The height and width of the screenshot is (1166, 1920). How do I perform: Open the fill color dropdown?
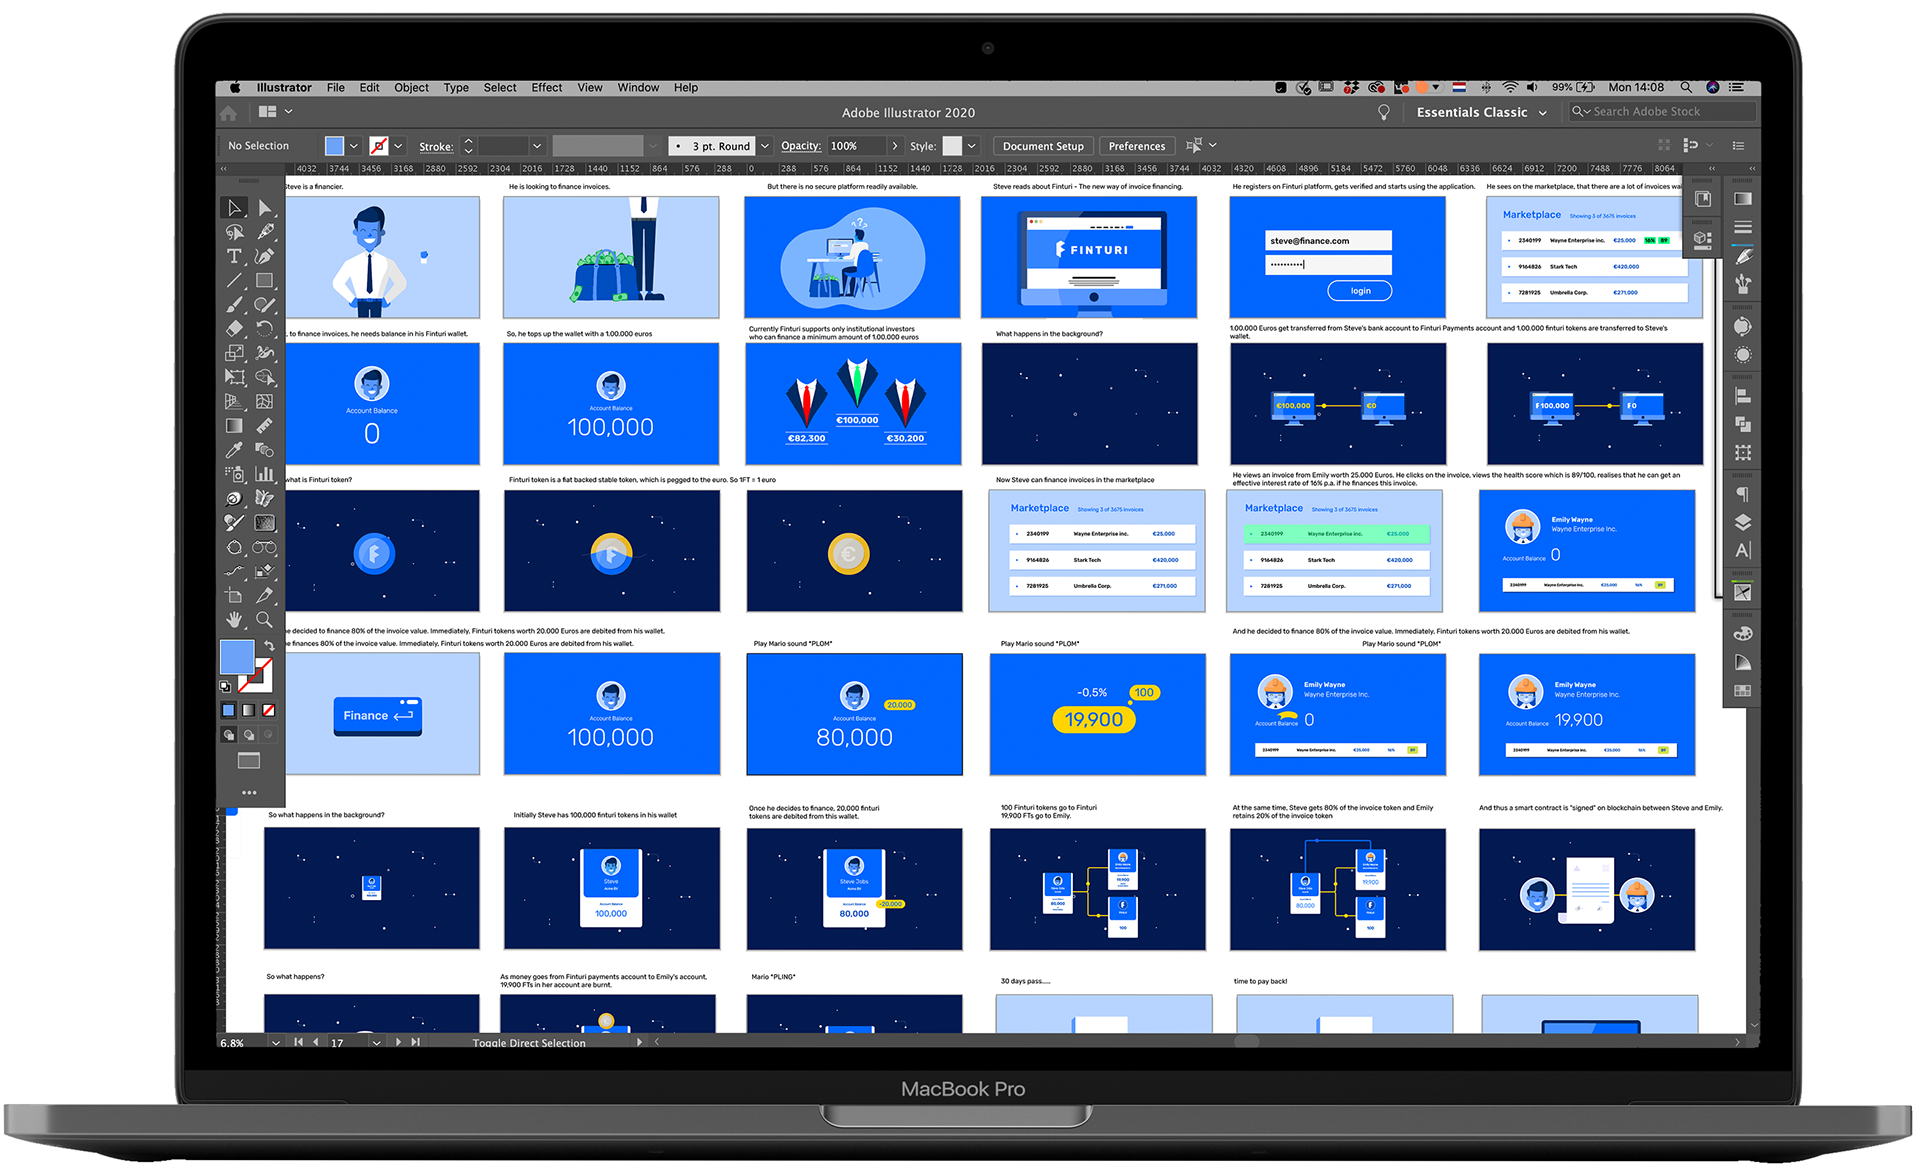pos(353,146)
